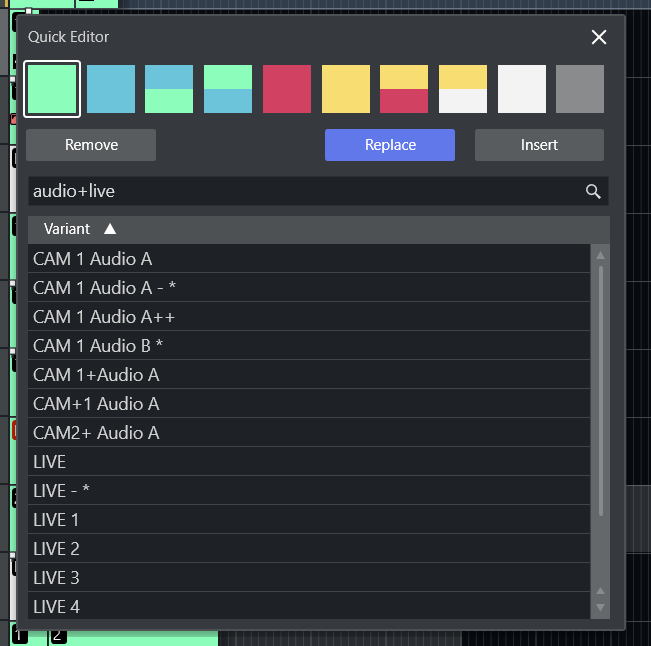Select the yellow-over-red split swatch

click(x=404, y=89)
